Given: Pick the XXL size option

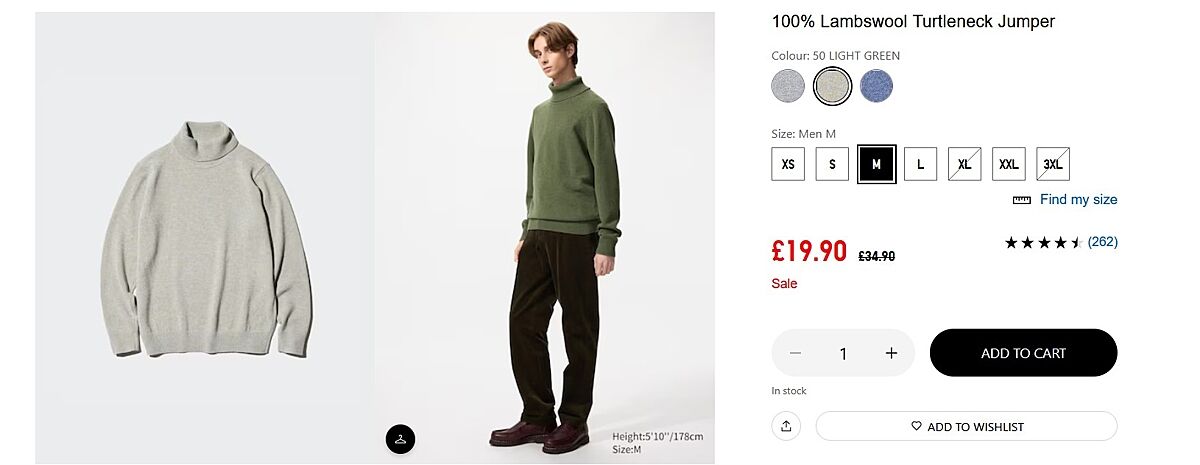Looking at the screenshot, I should point(1008,164).
